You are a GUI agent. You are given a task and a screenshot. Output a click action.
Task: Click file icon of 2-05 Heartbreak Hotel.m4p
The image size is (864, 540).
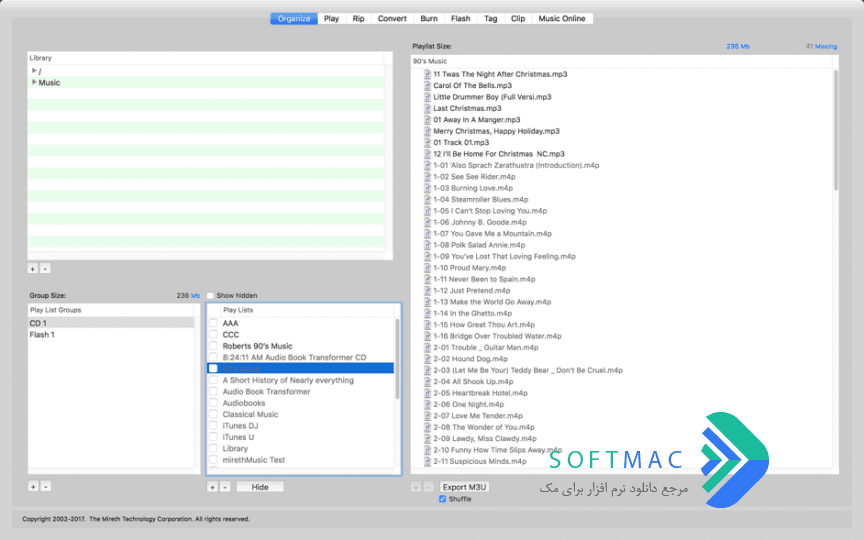click(427, 393)
